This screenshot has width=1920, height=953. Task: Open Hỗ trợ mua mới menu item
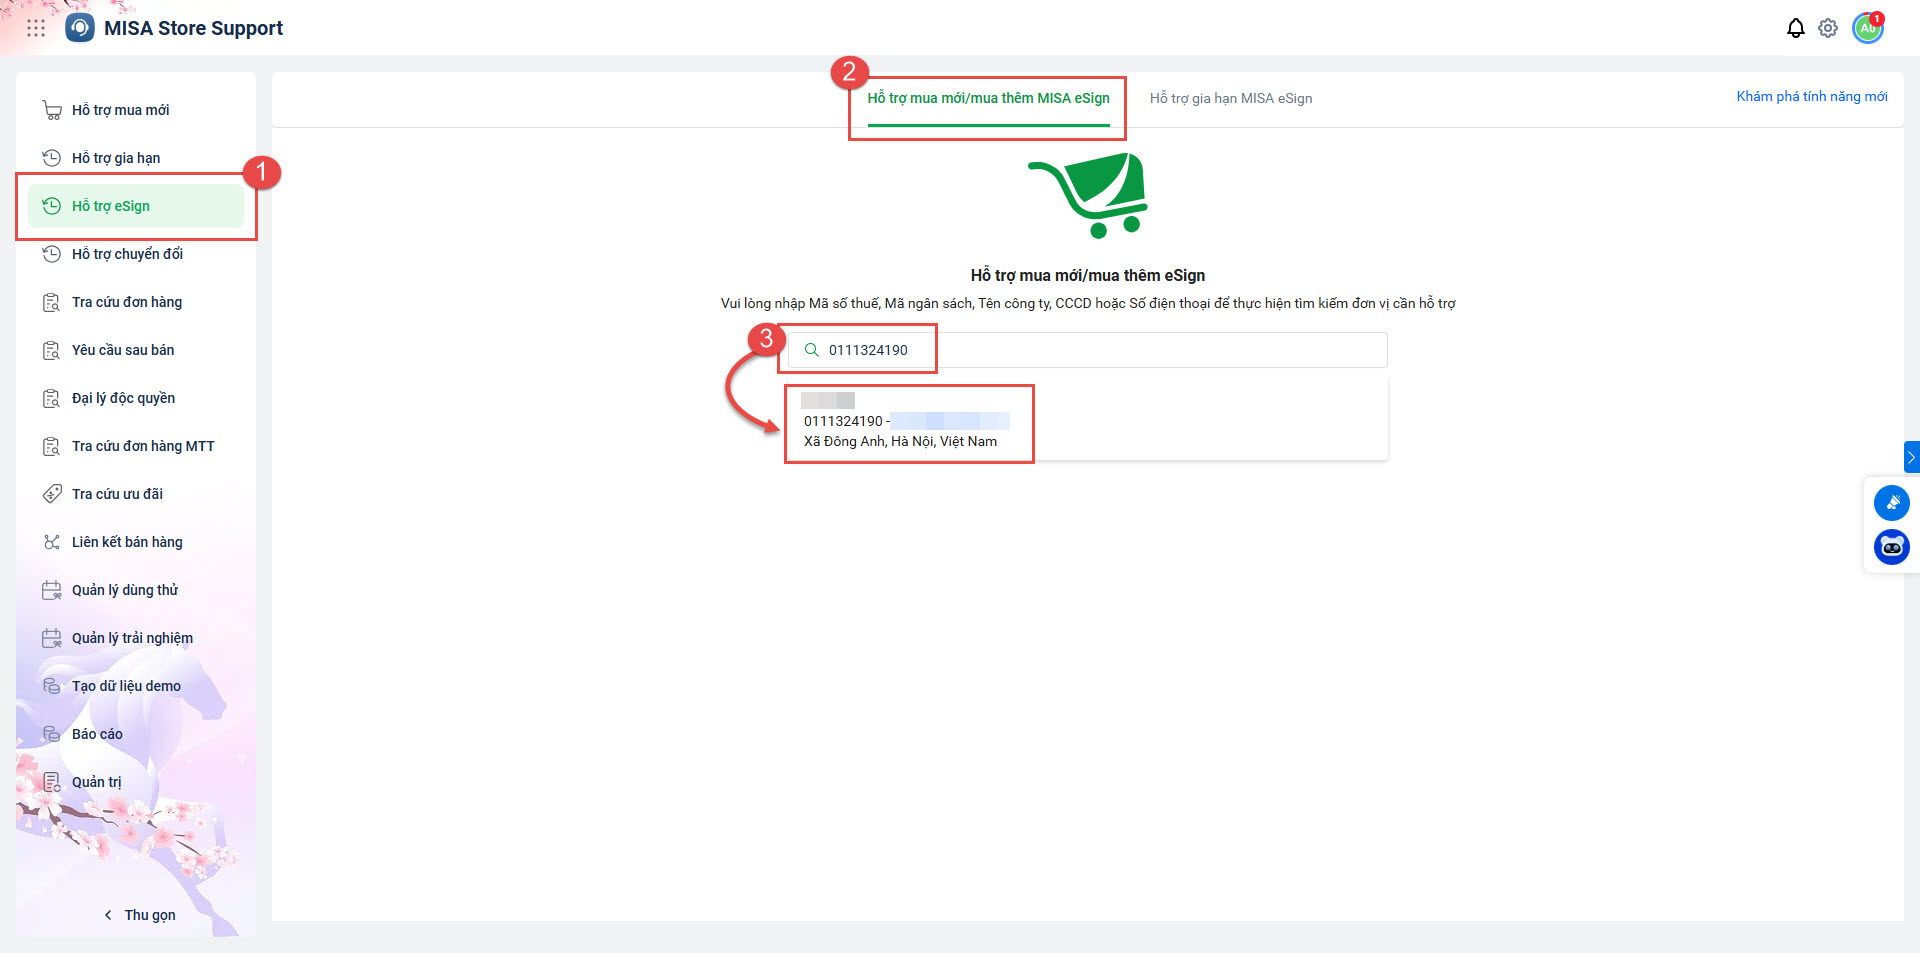[x=136, y=110]
